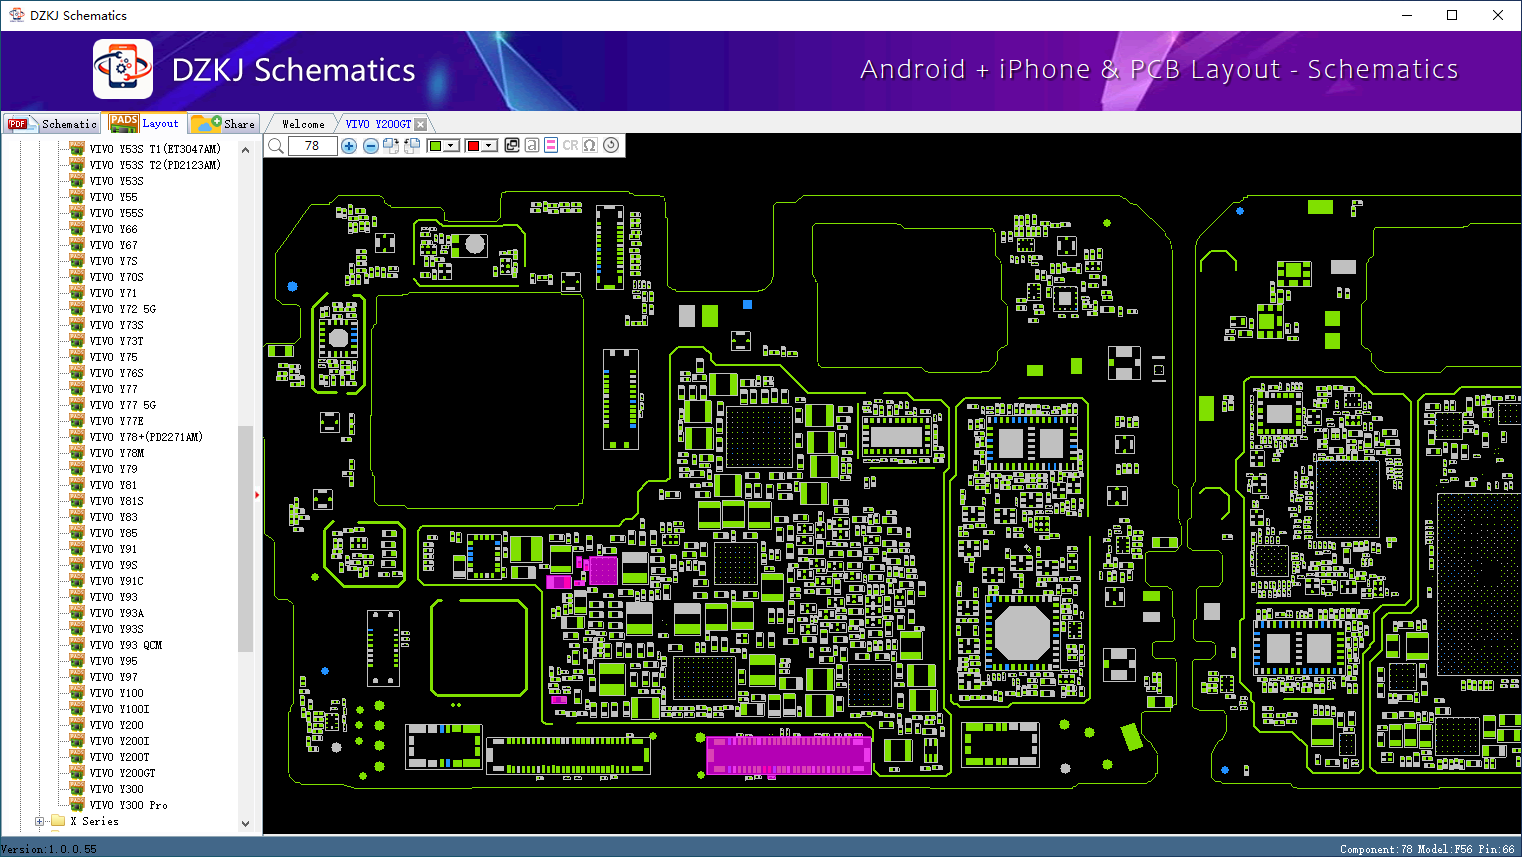Click PADS icon beside VIVO Y85
Screen dimensions: 1522x857
77,533
